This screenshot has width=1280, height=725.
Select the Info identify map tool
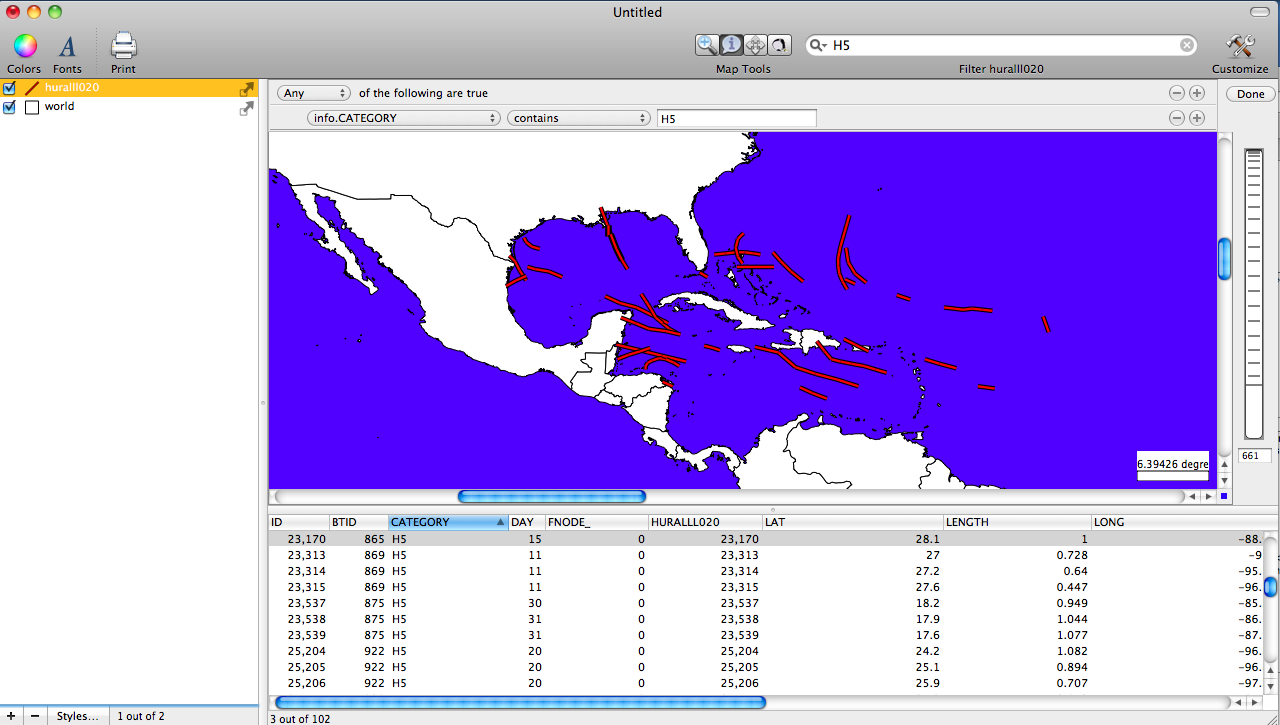pos(731,45)
